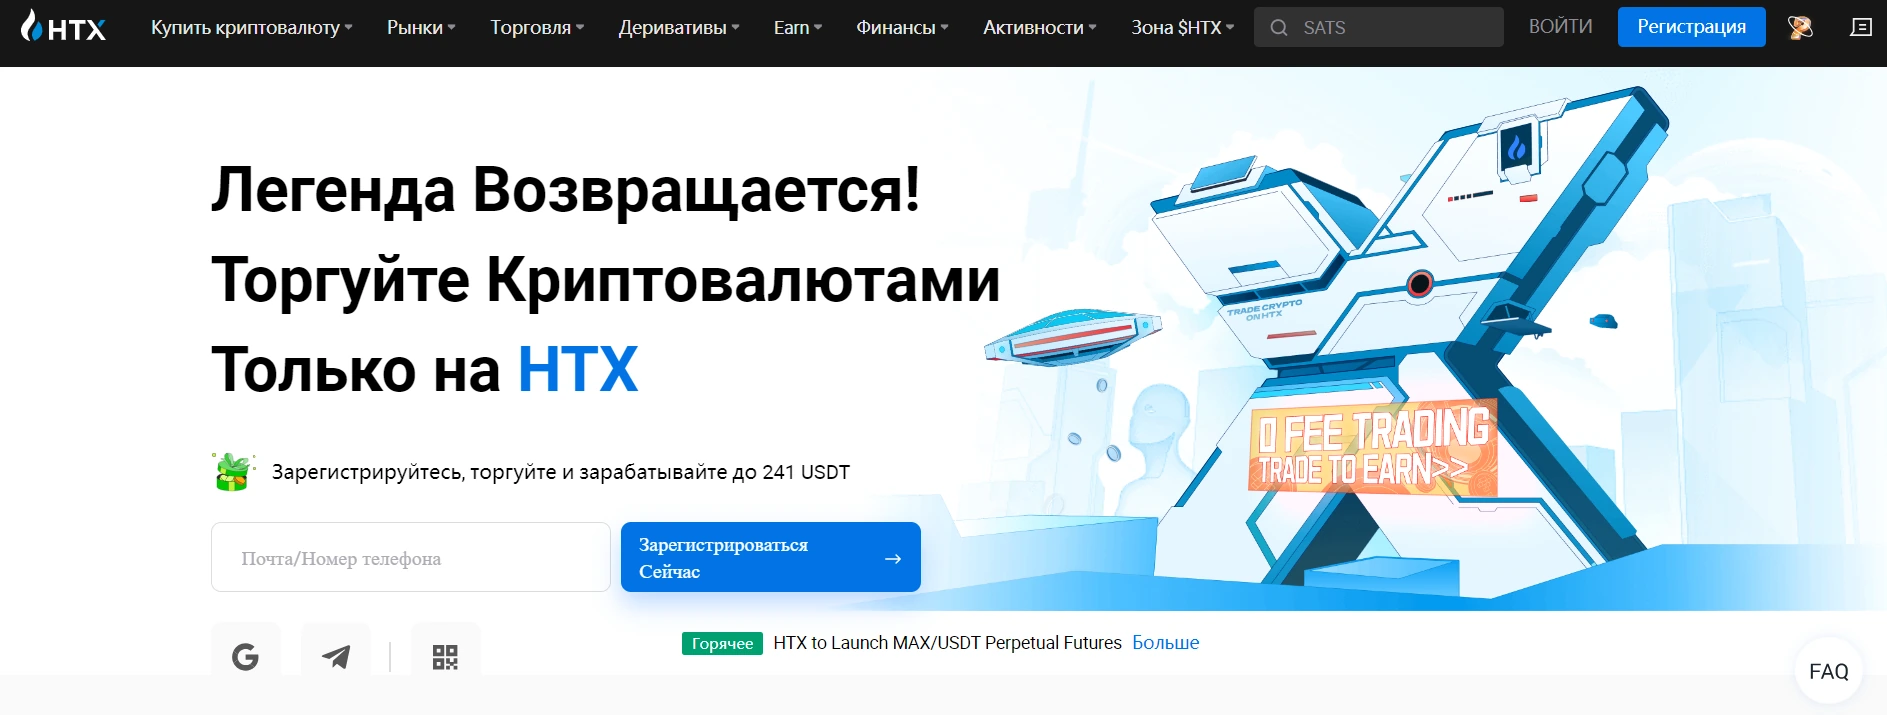
Task: Click the Больше link
Action: pyautogui.click(x=1165, y=643)
